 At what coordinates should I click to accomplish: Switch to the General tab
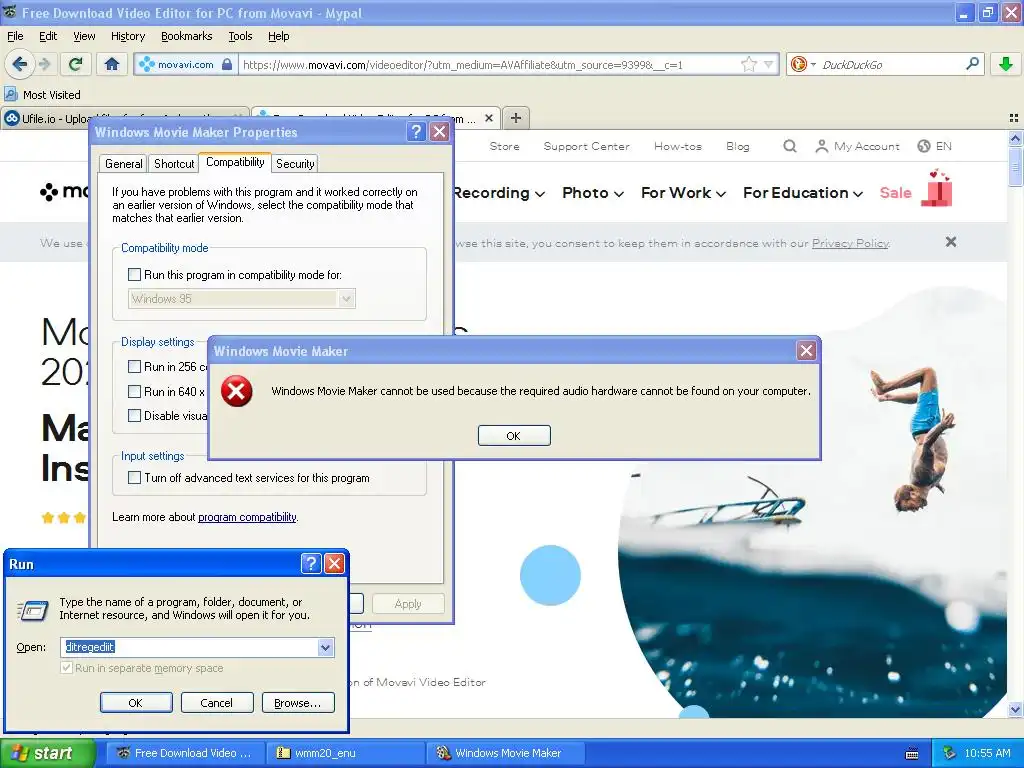(123, 163)
